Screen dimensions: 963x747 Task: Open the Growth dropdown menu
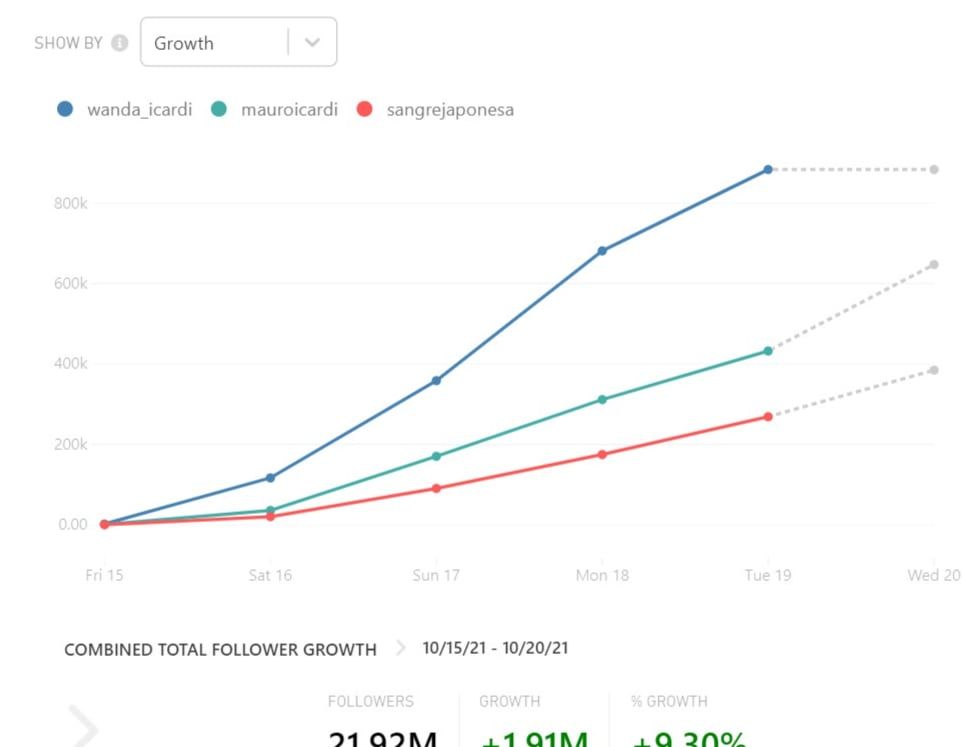(x=220, y=43)
